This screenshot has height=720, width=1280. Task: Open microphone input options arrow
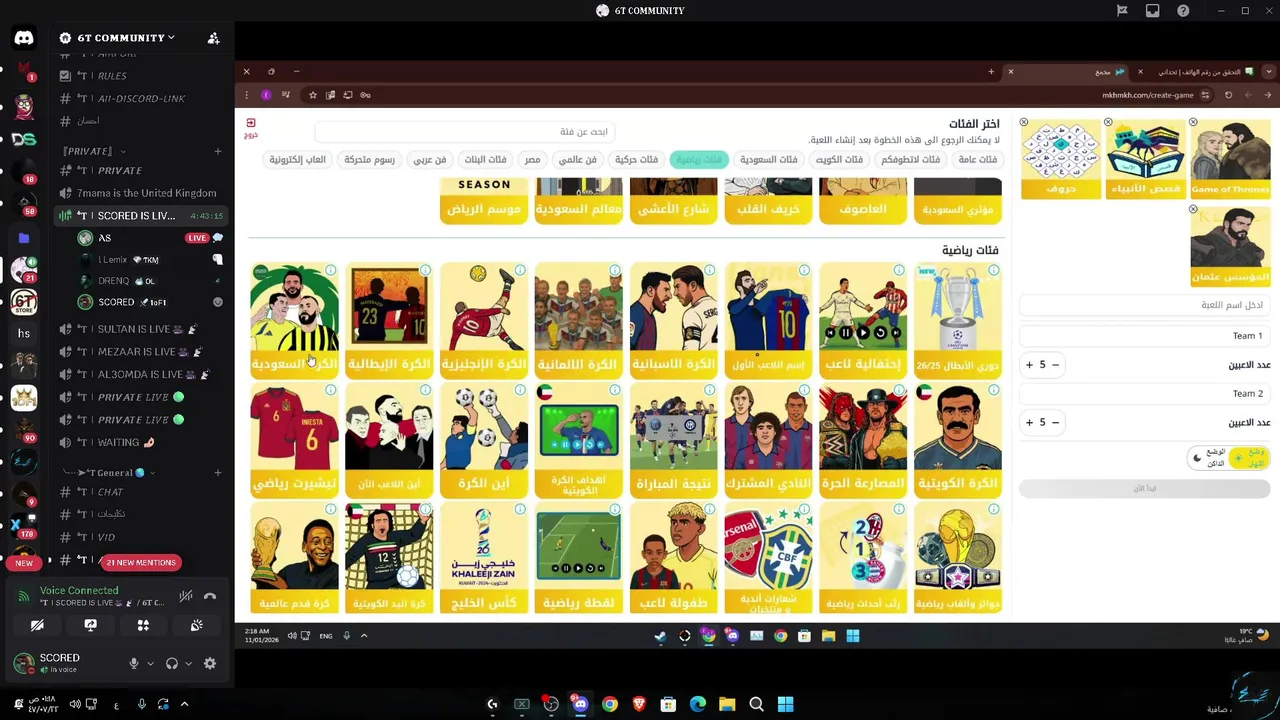pos(151,663)
